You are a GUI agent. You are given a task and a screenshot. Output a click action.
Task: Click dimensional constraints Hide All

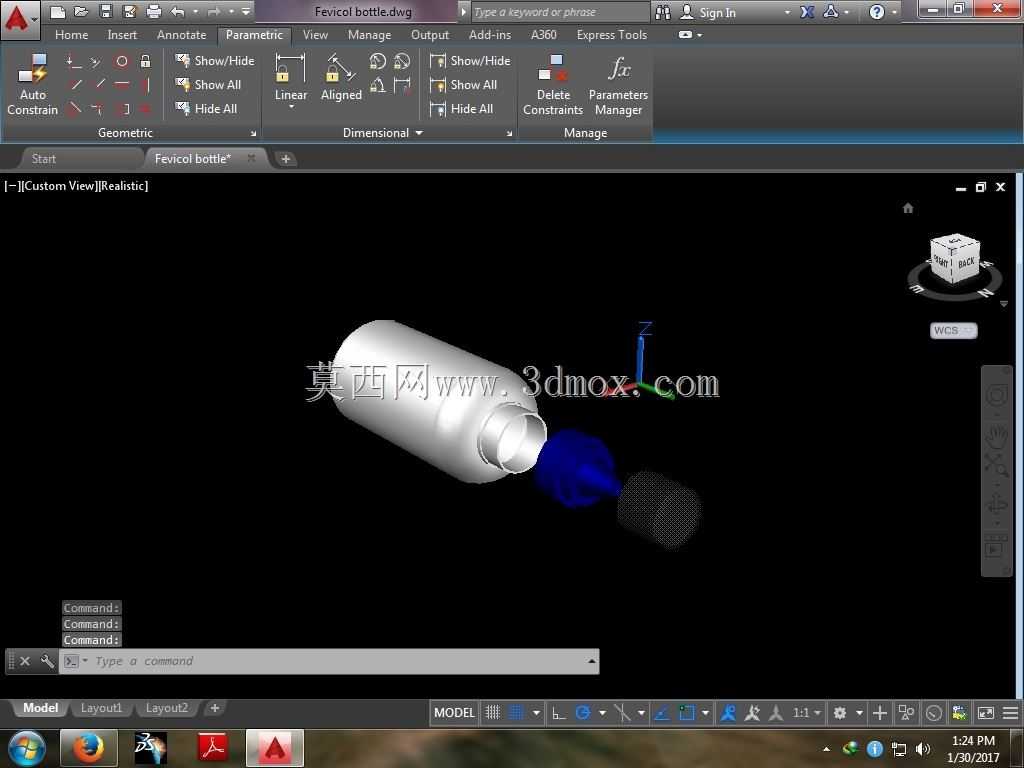point(462,108)
